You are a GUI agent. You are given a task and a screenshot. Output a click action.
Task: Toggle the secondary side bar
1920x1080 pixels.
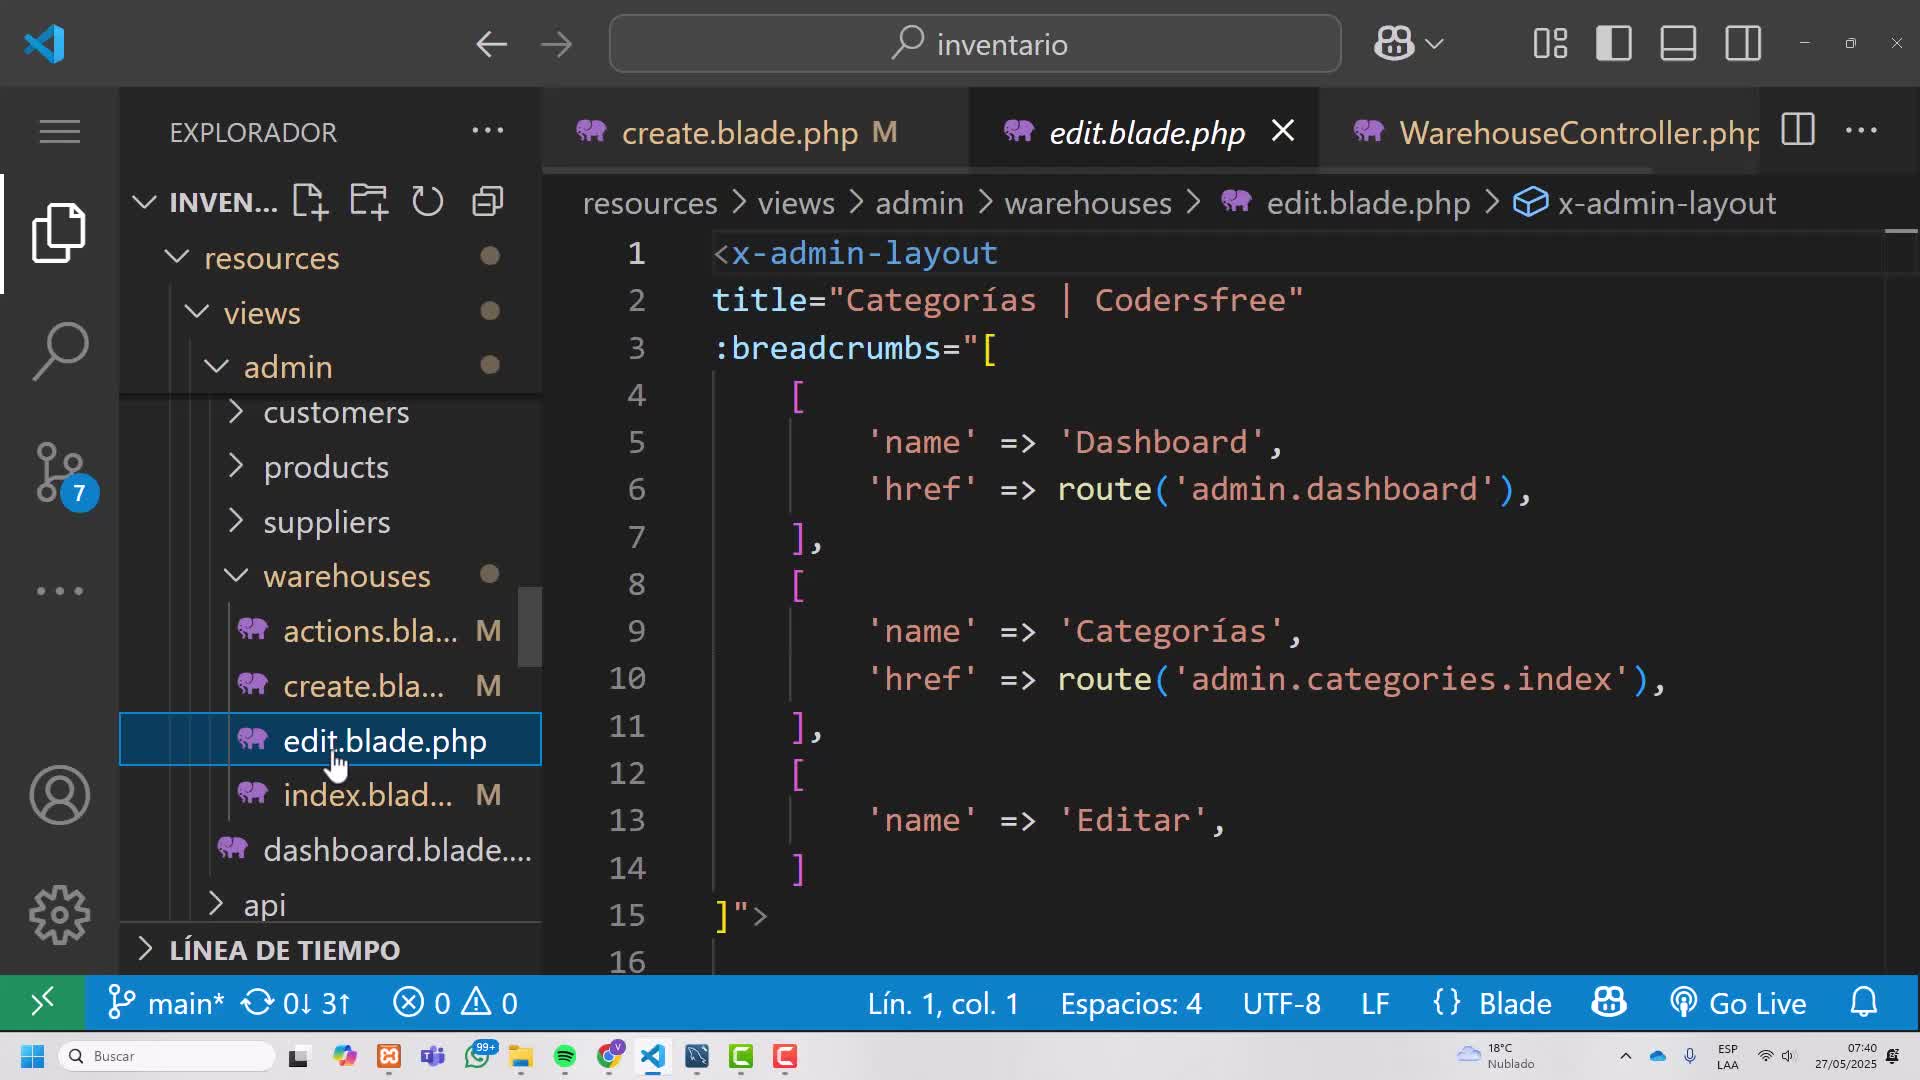tap(1743, 44)
